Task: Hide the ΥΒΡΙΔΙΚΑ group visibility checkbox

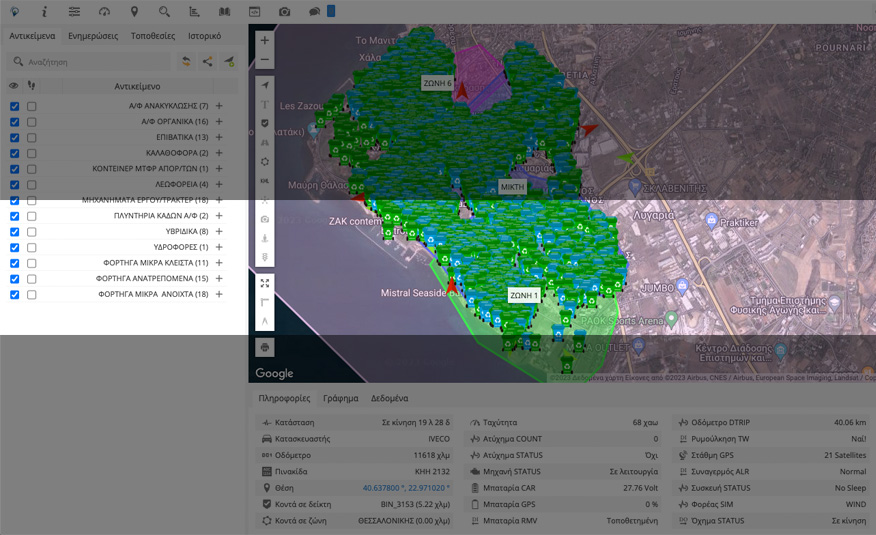Action: (14, 232)
